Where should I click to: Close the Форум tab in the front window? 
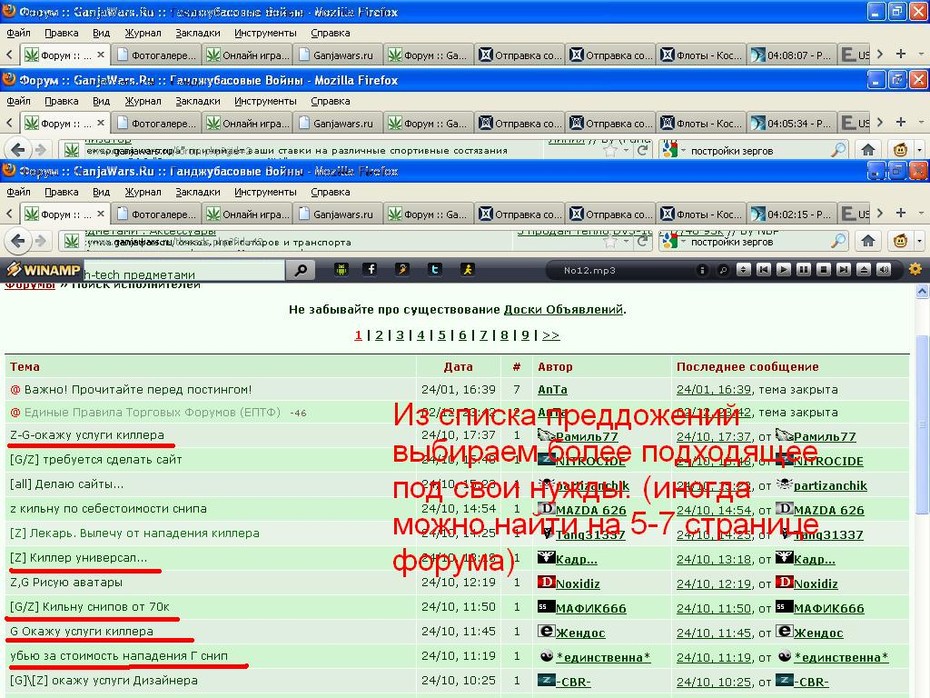tap(100, 213)
